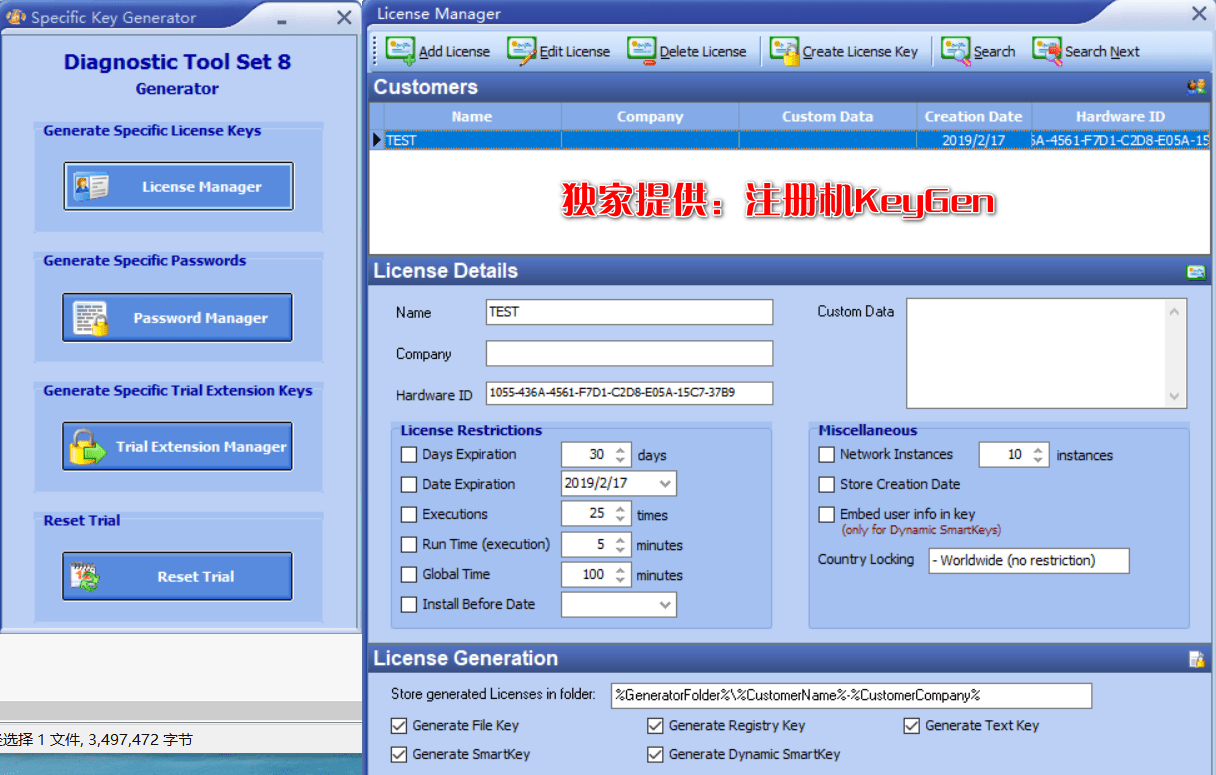Expand the Install Before Date dropdown
The height and width of the screenshot is (775, 1216).
(665, 605)
